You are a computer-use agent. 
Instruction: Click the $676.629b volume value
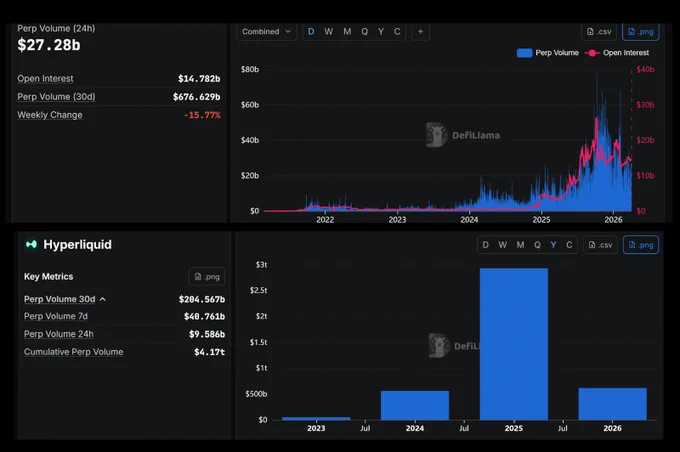click(x=196, y=97)
